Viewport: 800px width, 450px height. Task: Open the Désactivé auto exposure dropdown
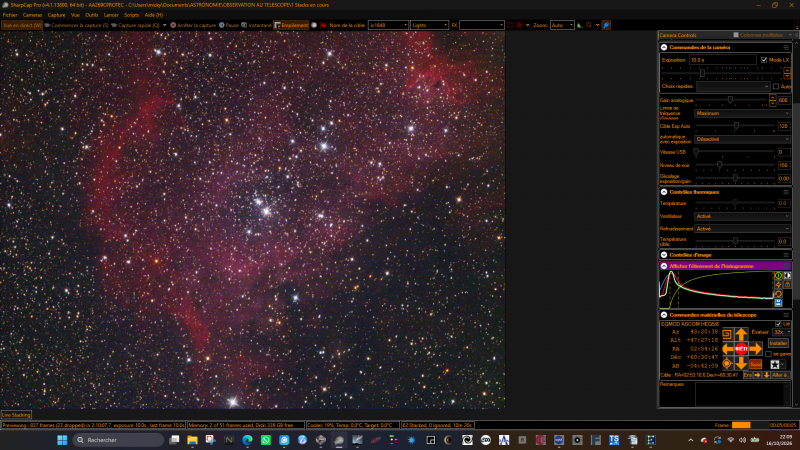click(x=742, y=139)
